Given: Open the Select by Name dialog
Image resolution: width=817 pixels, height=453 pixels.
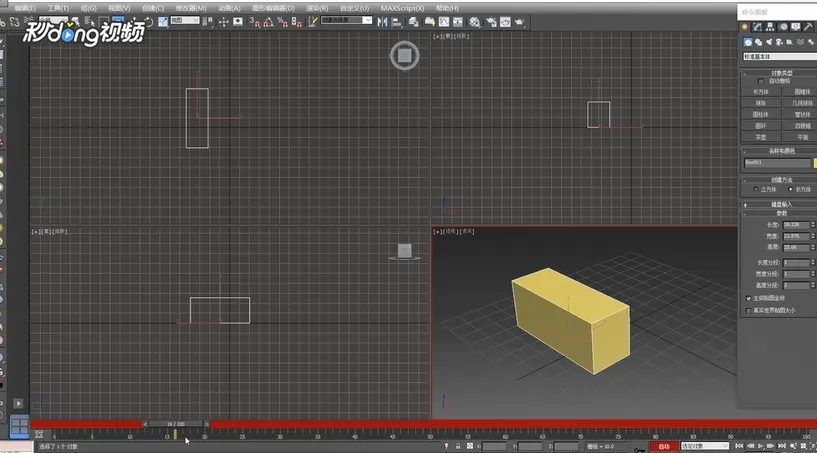Looking at the screenshot, I should click(90, 21).
